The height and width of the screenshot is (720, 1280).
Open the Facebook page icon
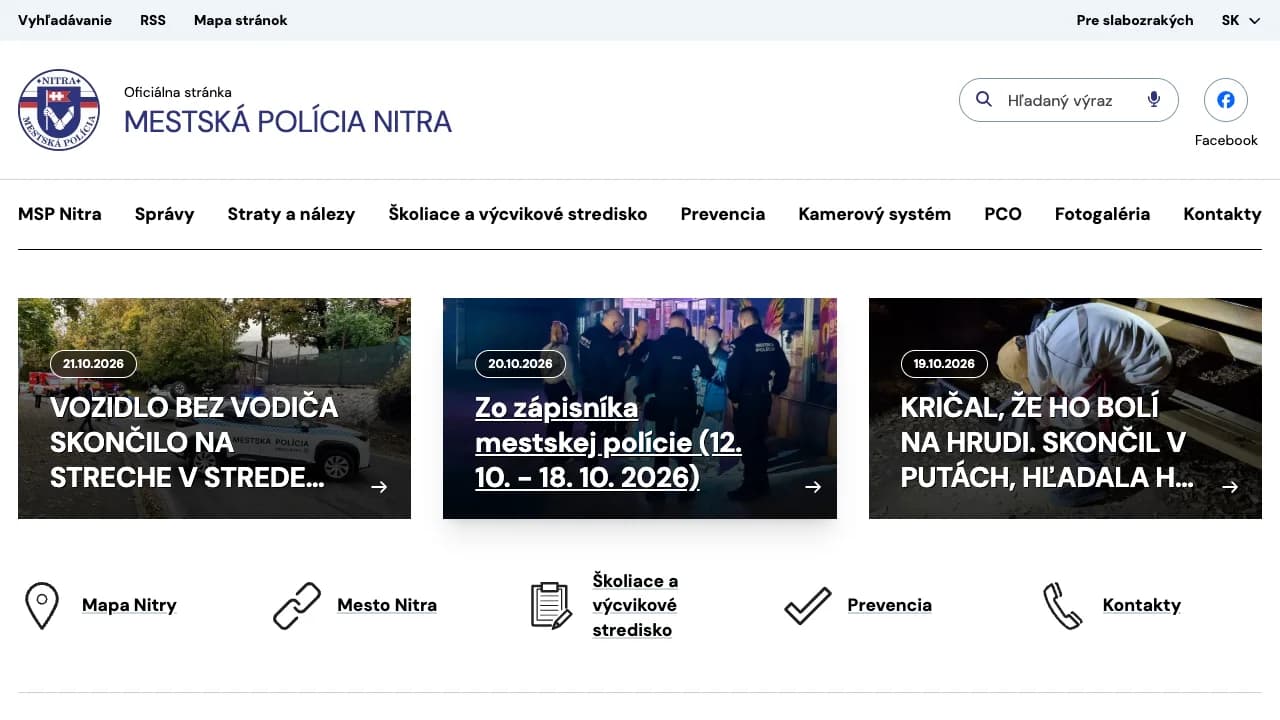click(1226, 100)
